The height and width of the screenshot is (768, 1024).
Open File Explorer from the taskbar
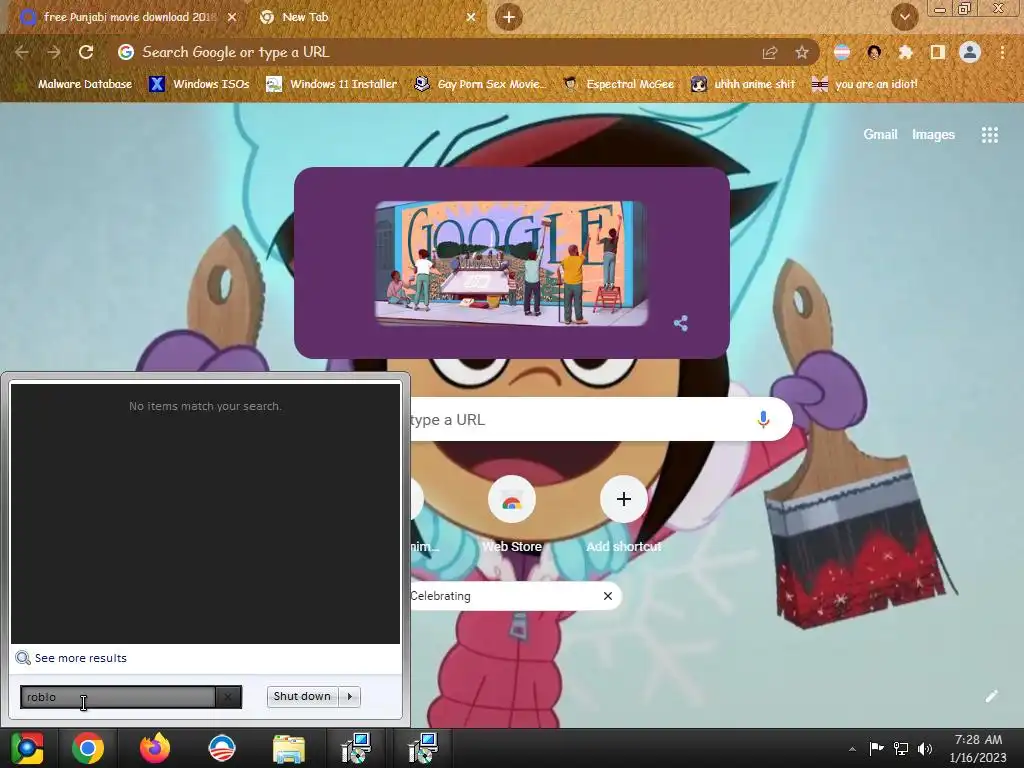coord(289,748)
